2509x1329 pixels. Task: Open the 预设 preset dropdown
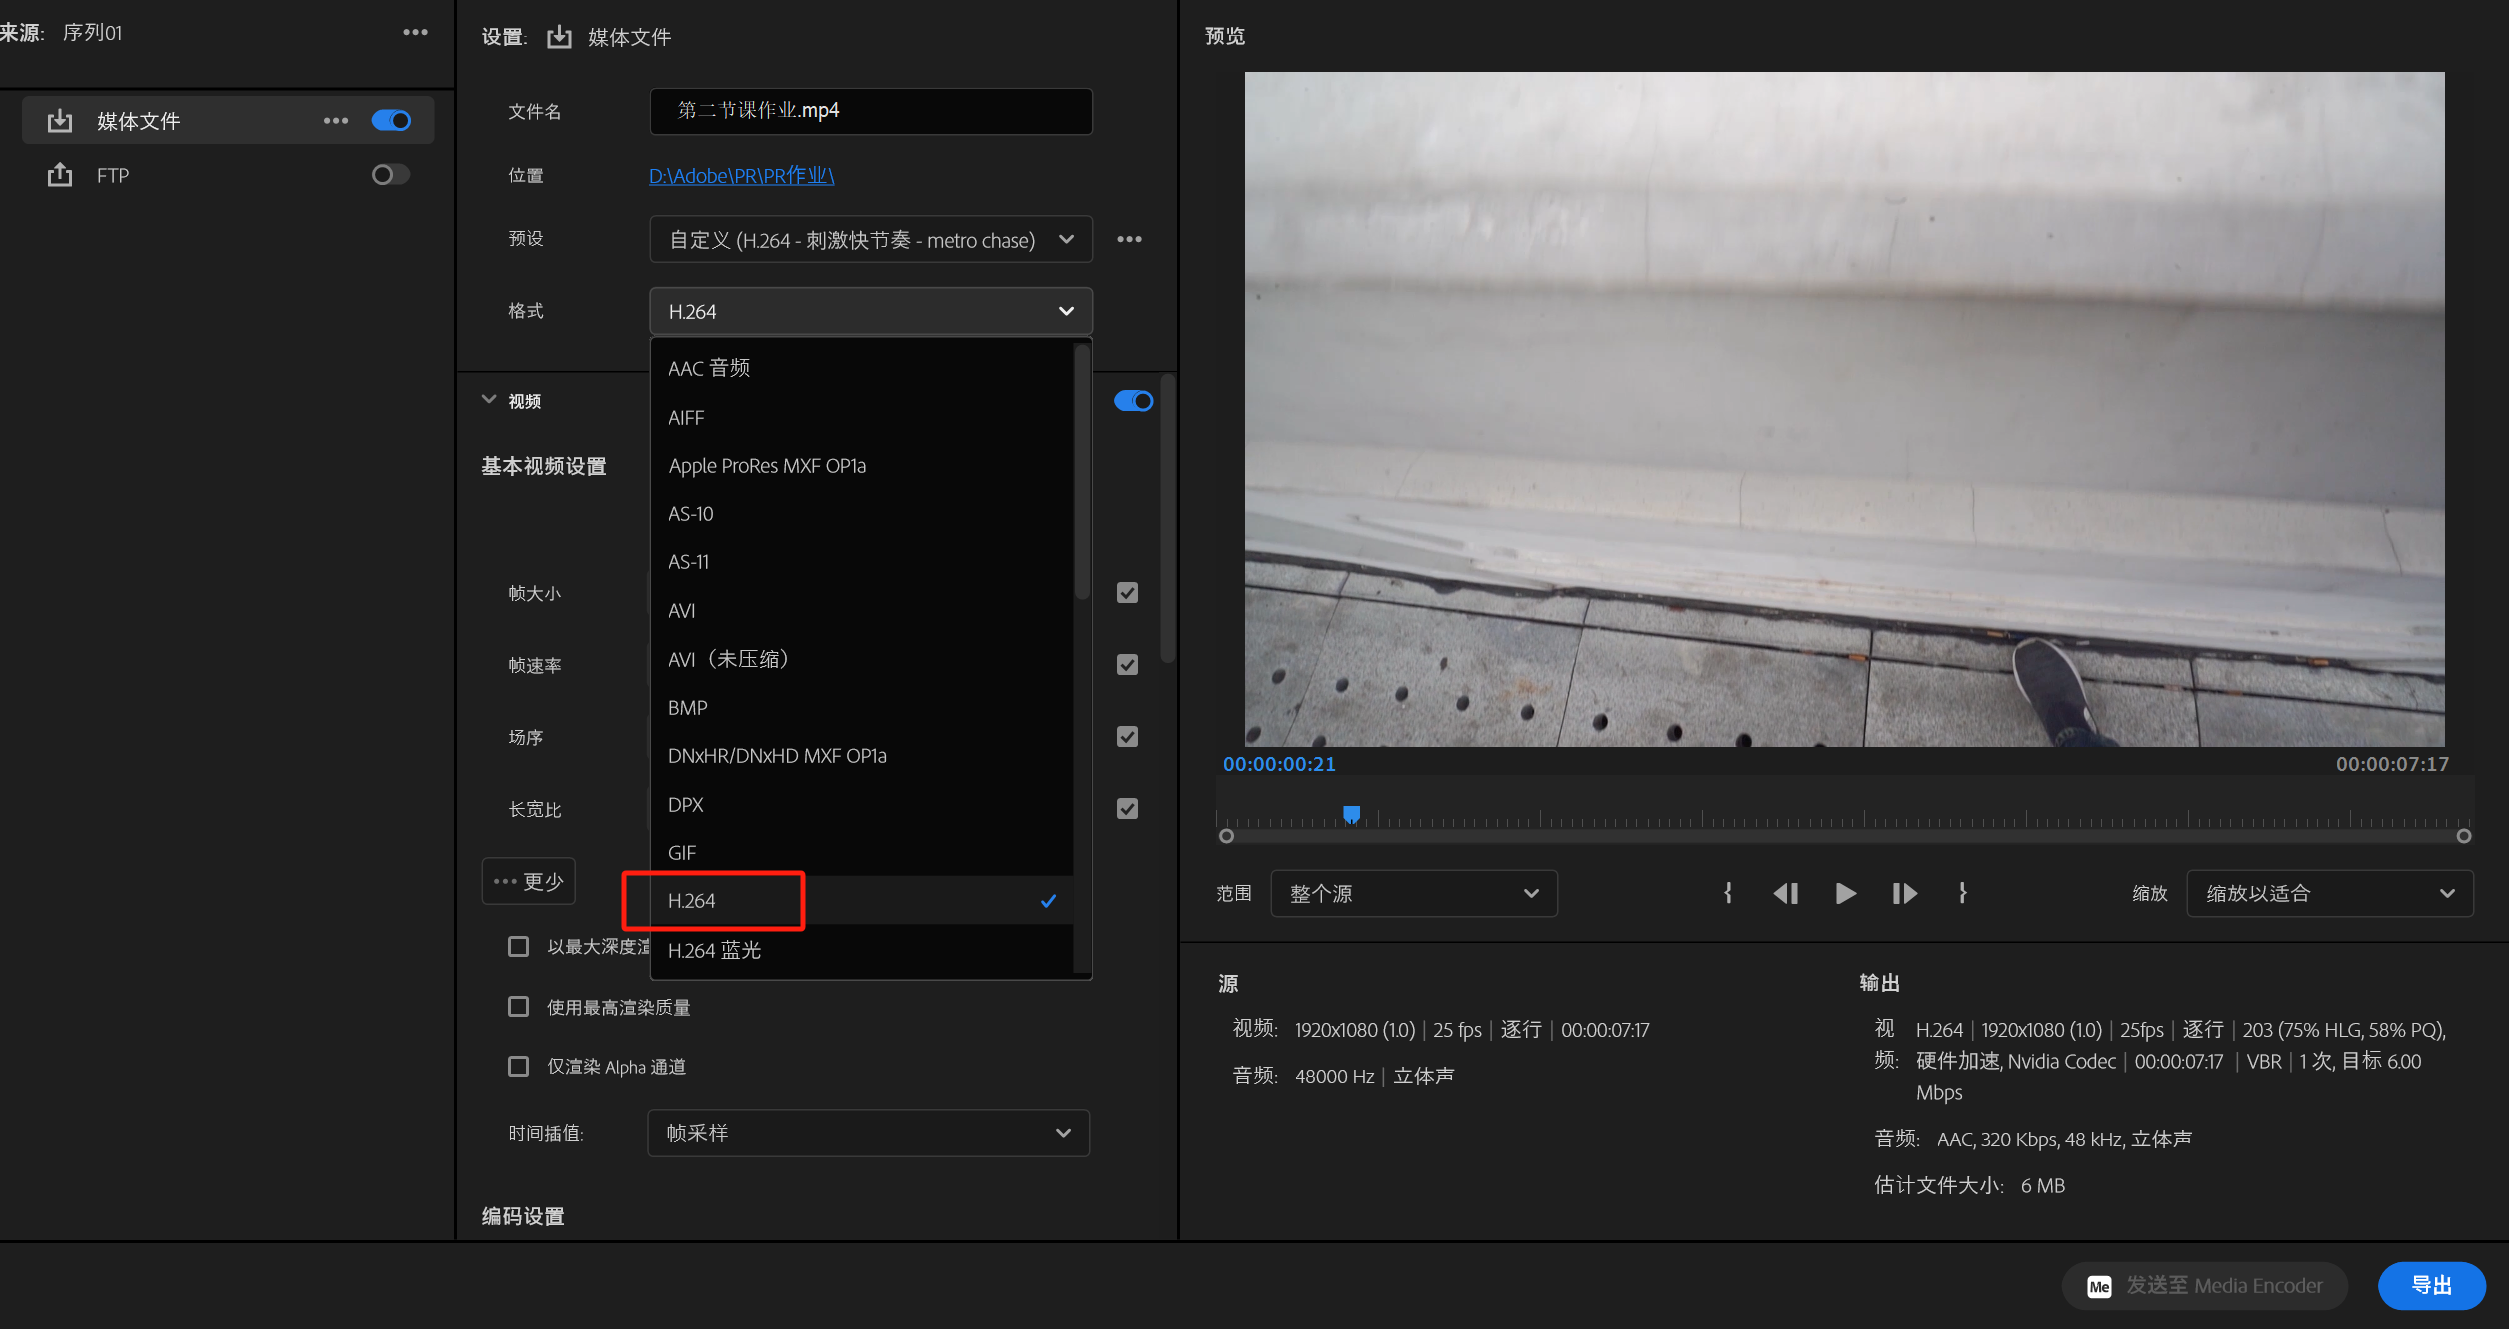coord(870,240)
